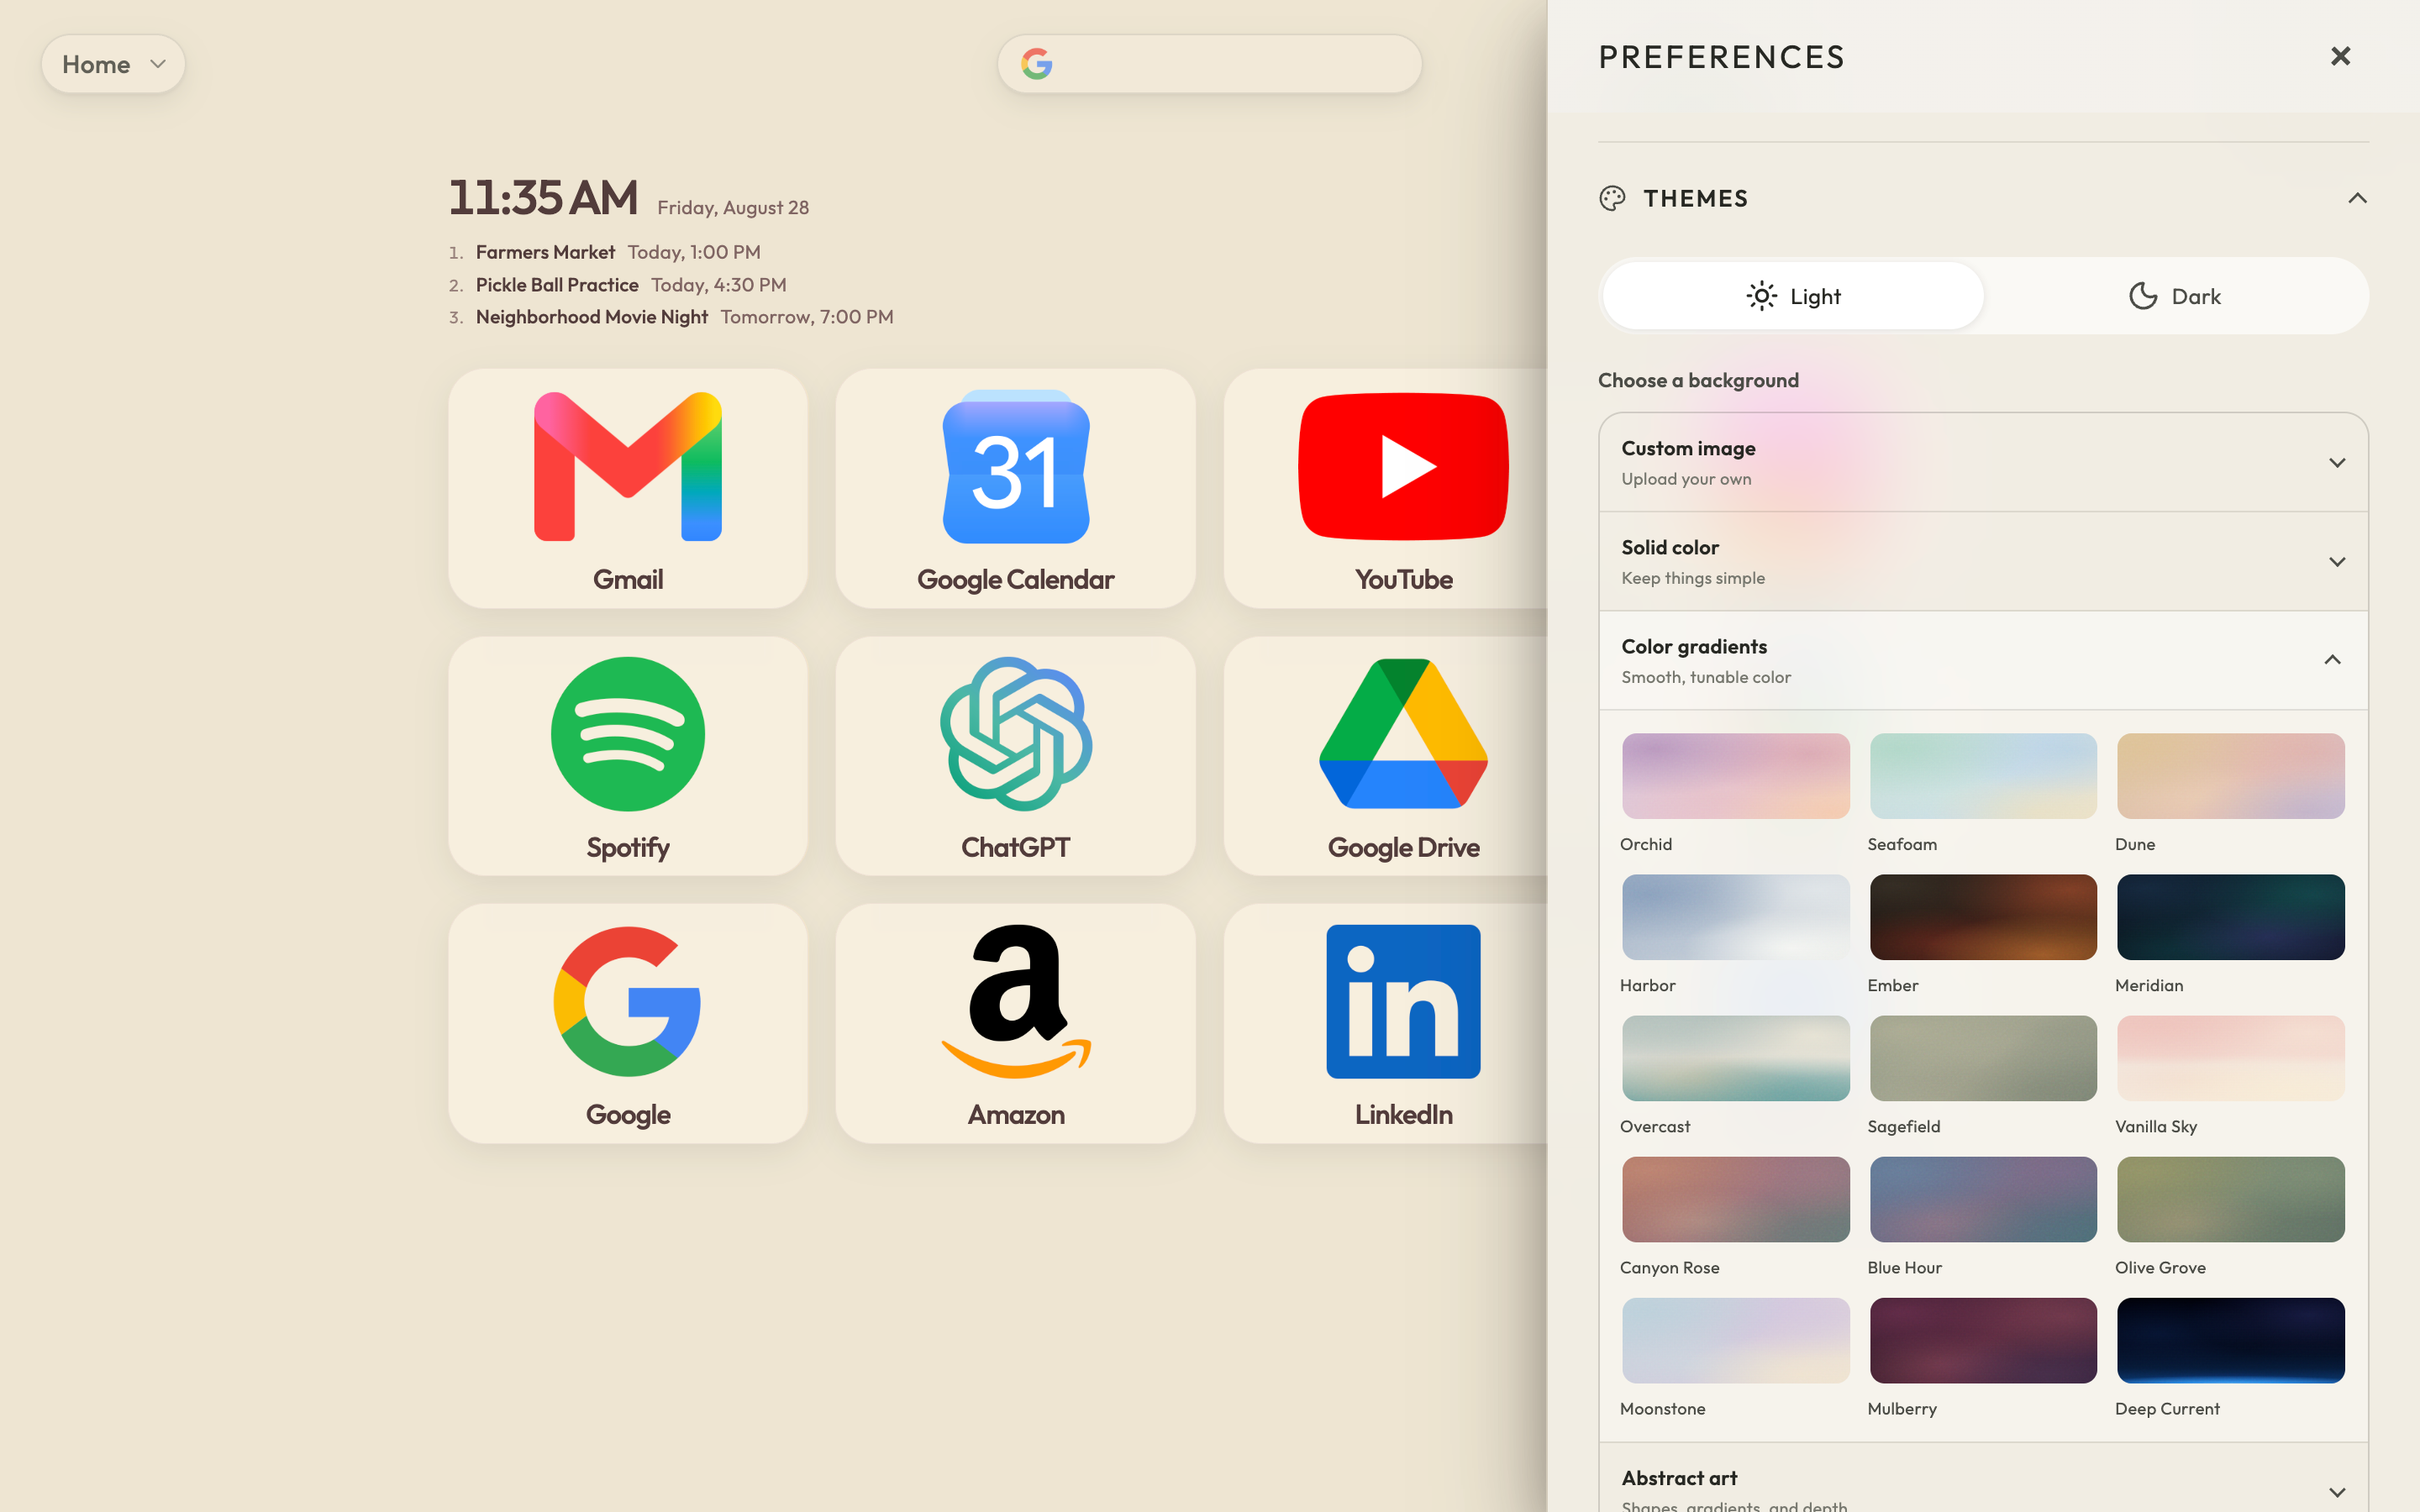This screenshot has width=2420, height=1512.
Task: Open the Pickle Ball Practice event
Action: coord(618,285)
